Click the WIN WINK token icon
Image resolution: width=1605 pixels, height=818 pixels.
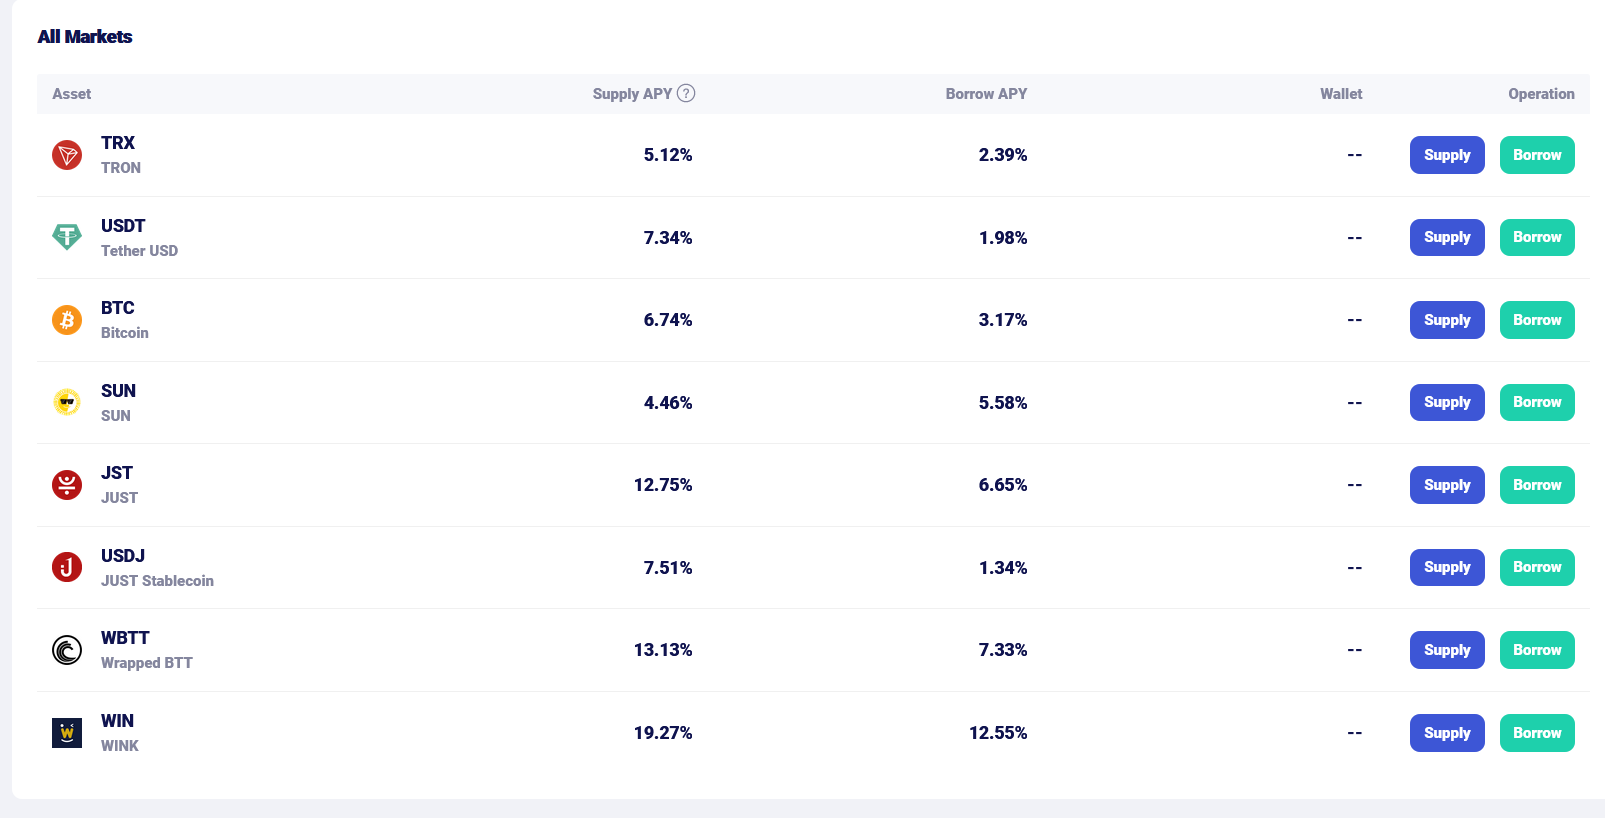[x=67, y=733]
